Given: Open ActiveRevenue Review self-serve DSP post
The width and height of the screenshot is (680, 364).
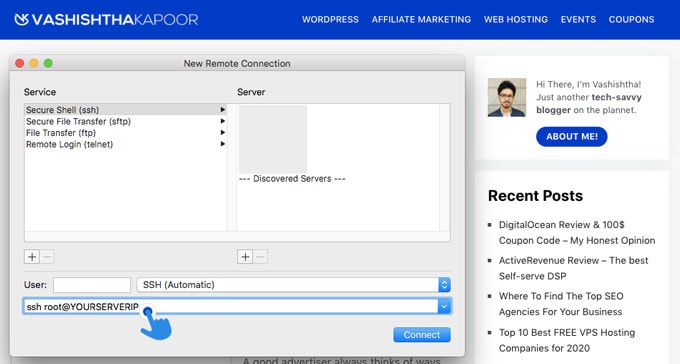Looking at the screenshot, I should point(573,268).
